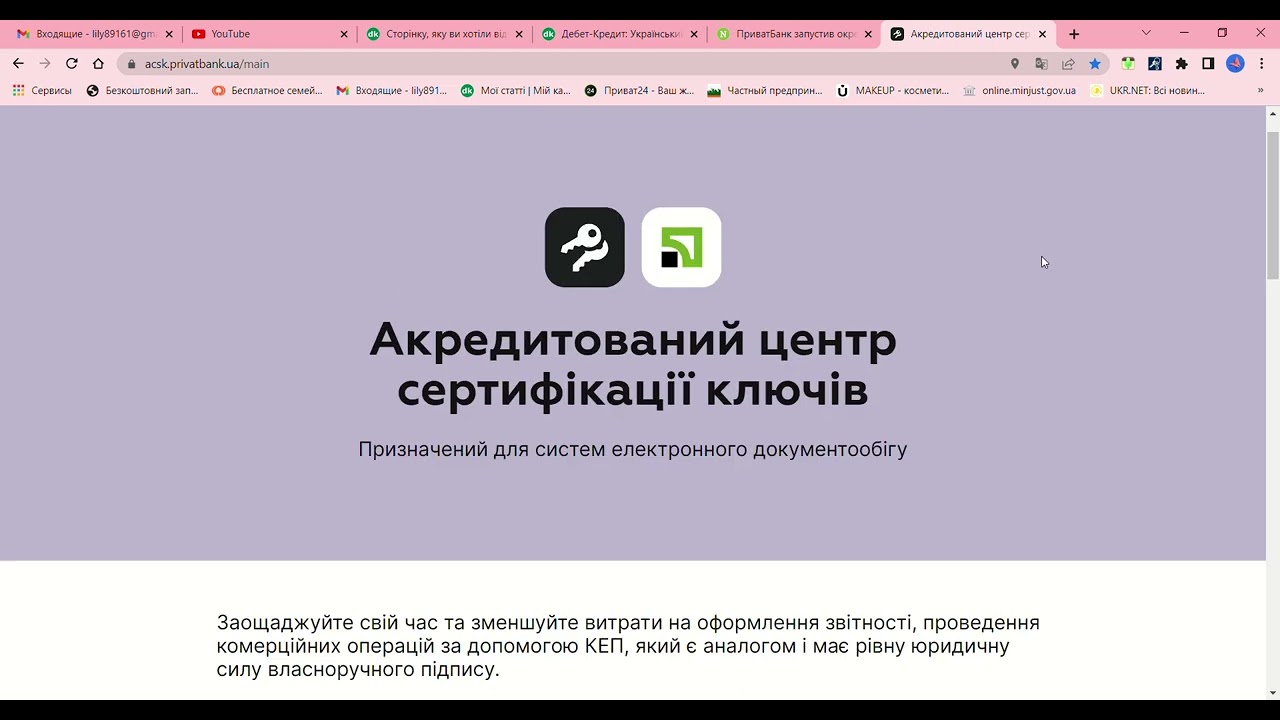Open the 'Приват24 - Ваш ж...' bookmark
The image size is (1280, 720).
coord(640,90)
